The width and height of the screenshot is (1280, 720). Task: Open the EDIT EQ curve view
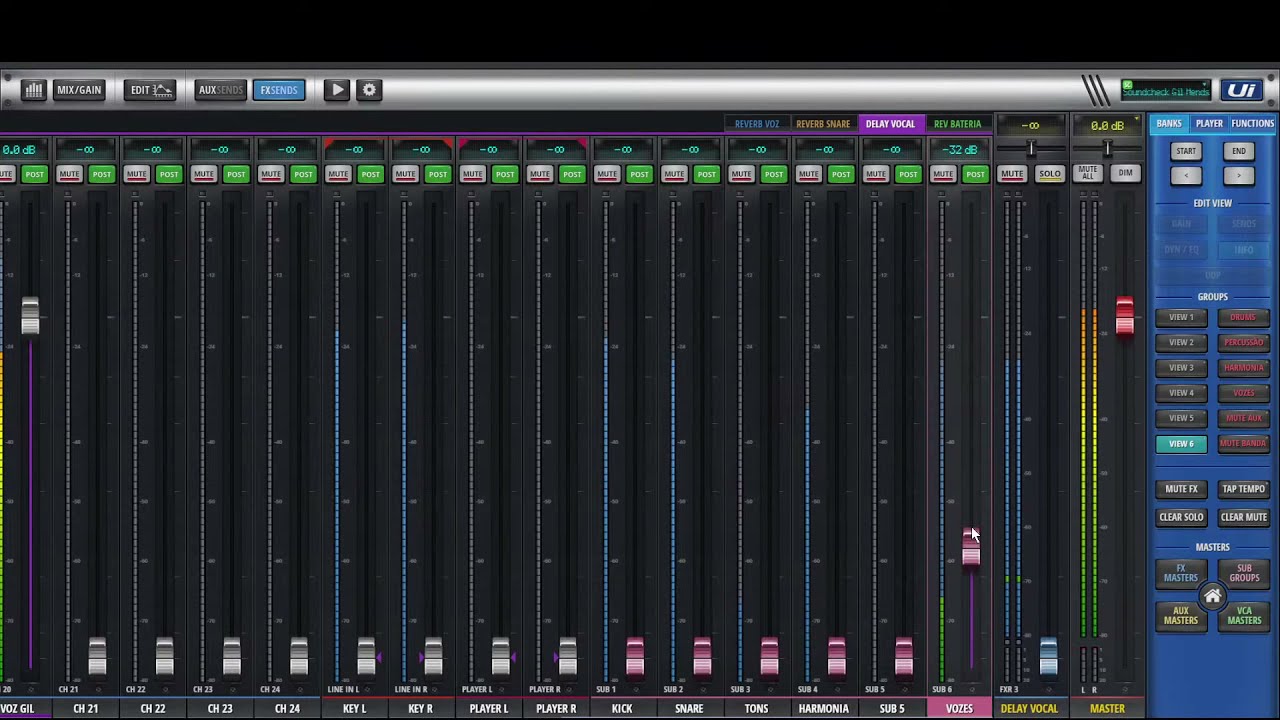click(x=151, y=90)
